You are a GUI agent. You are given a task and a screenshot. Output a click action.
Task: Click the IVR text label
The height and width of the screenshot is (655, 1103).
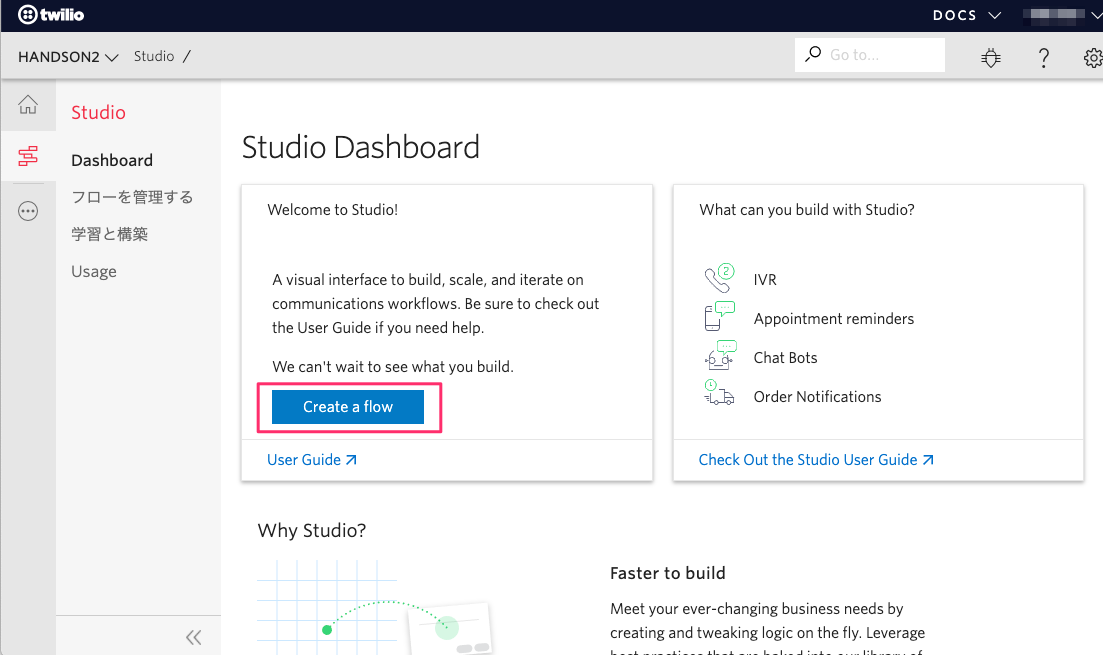[x=765, y=280]
